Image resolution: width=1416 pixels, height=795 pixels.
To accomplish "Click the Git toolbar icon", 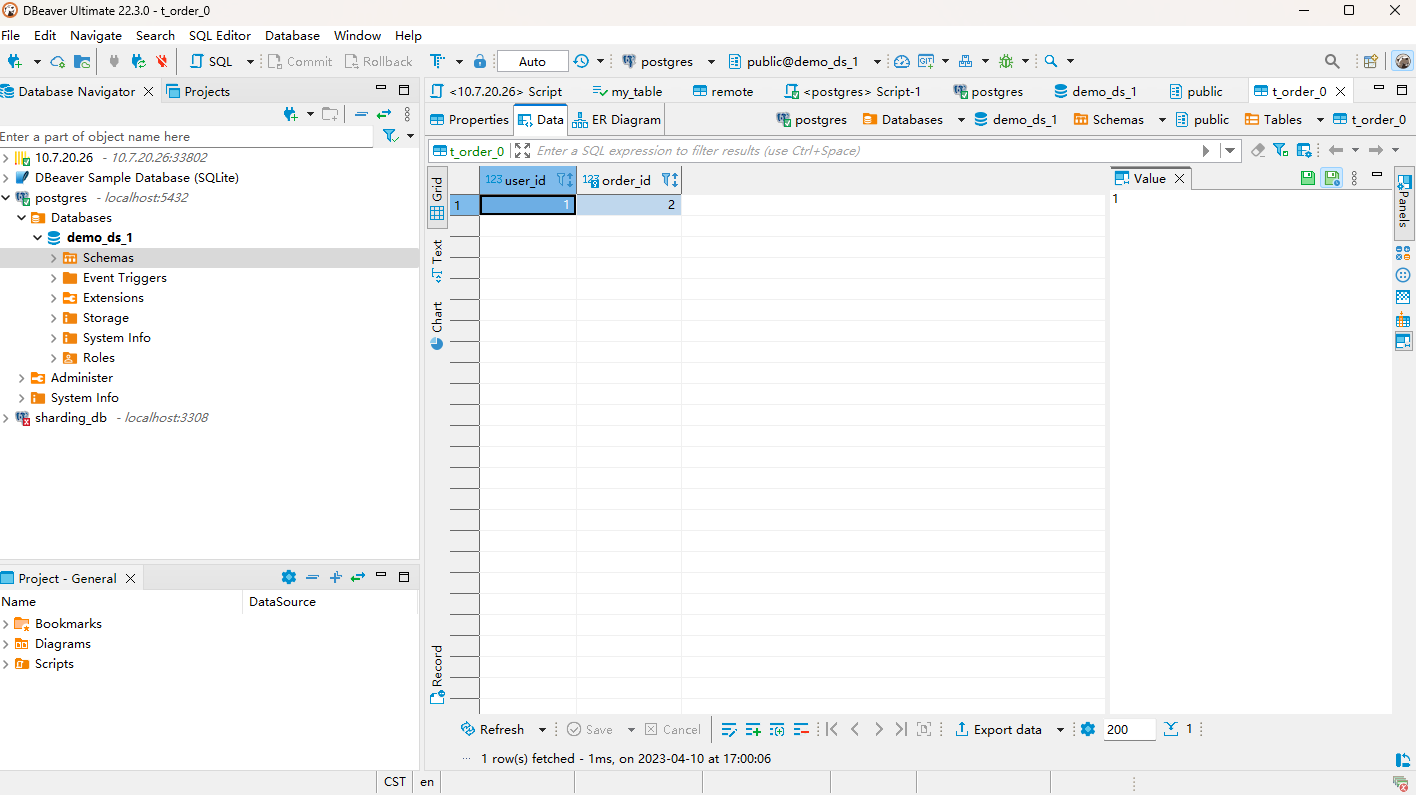I will pyautogui.click(x=926, y=61).
